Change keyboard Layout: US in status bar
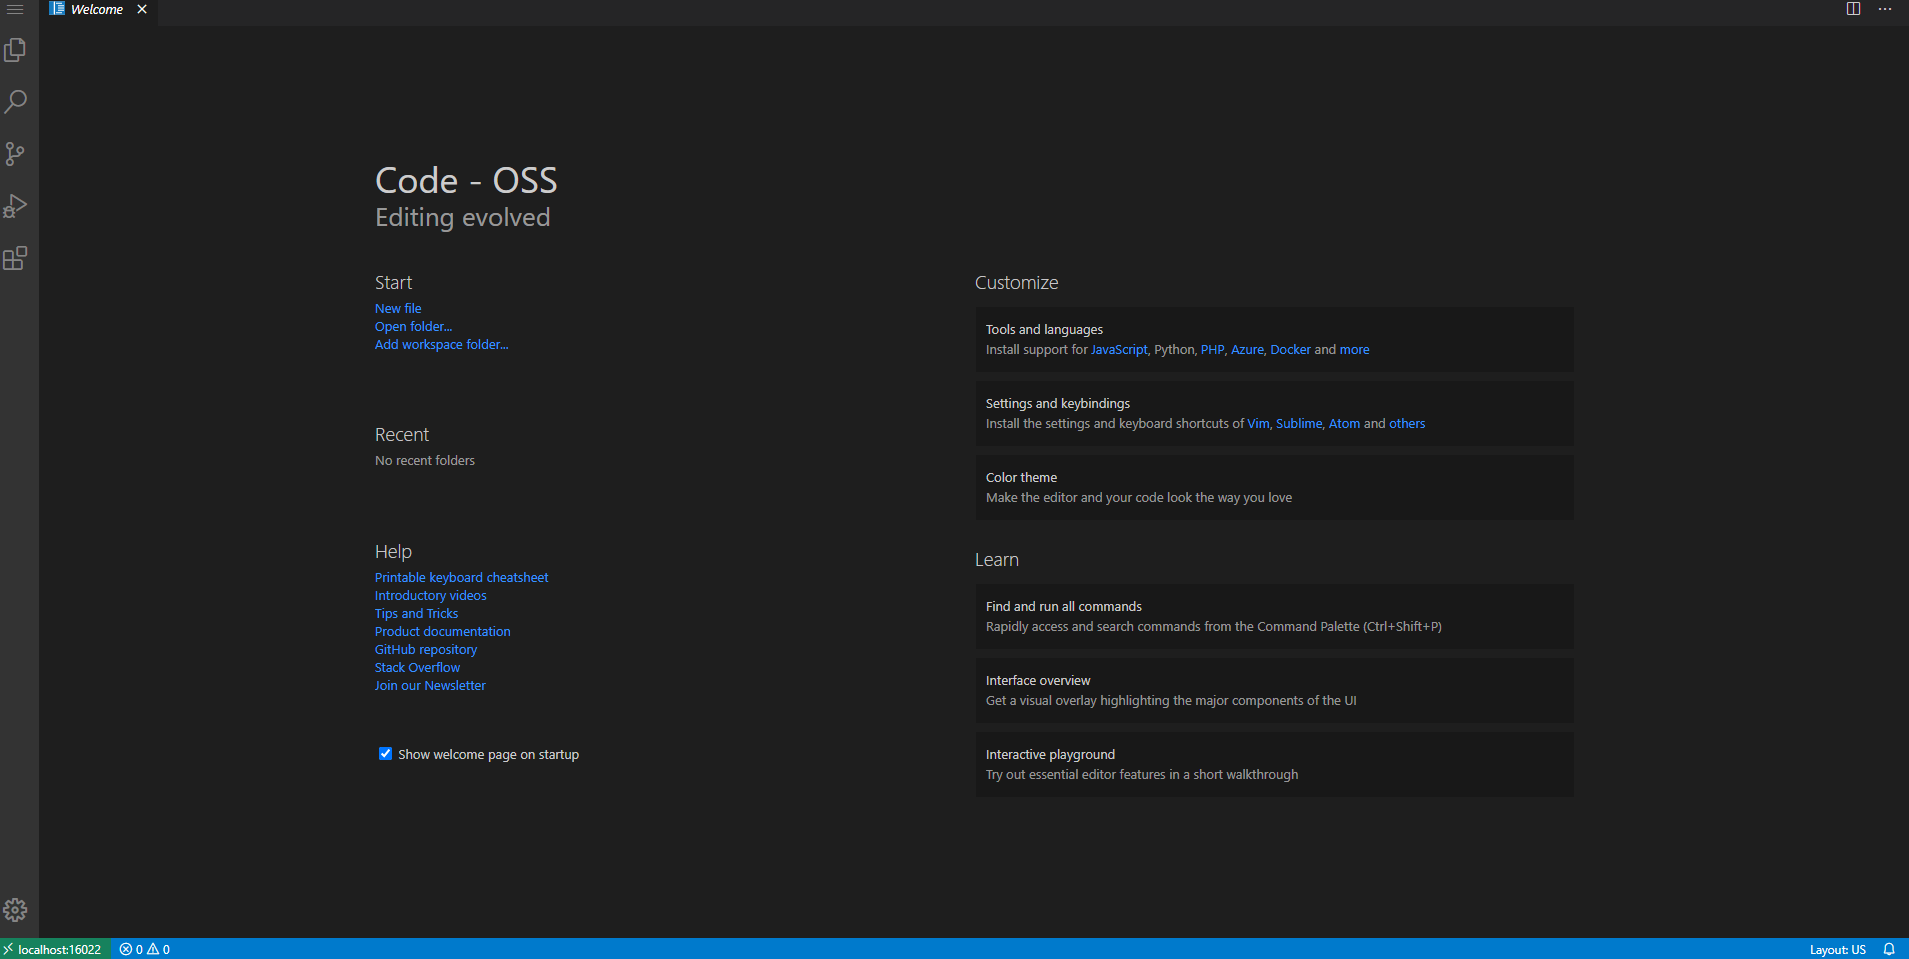The image size is (1909, 959). 1837,949
